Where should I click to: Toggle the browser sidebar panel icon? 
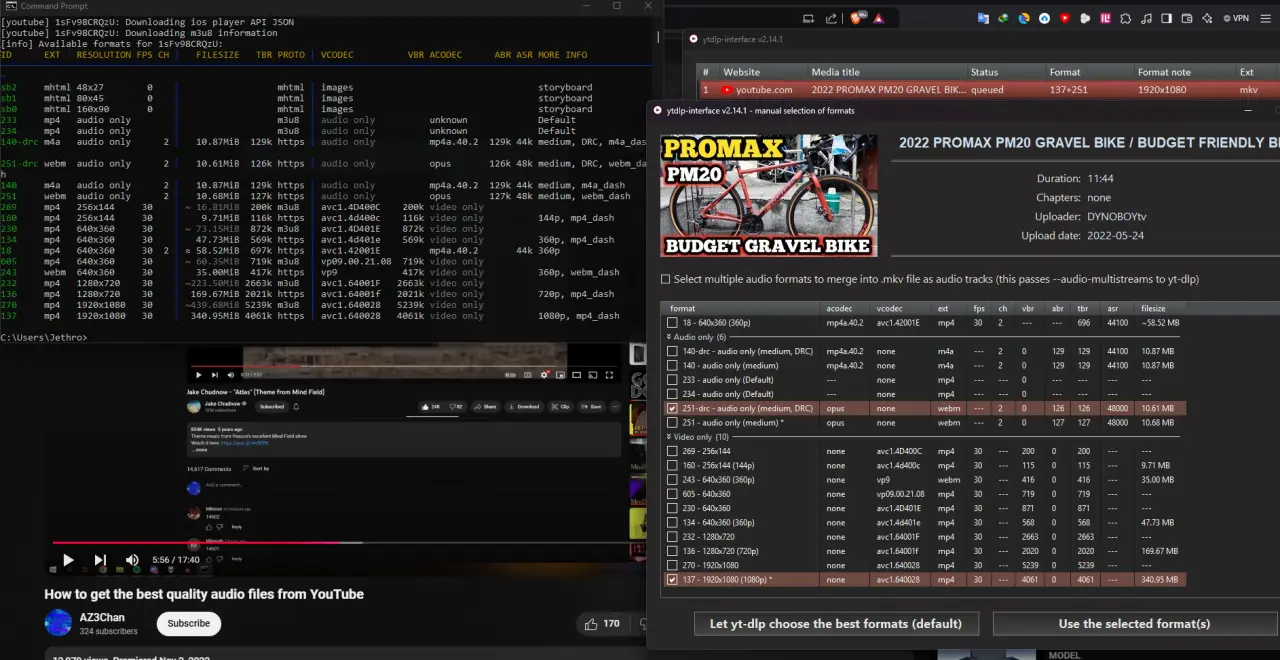pyautogui.click(x=1167, y=18)
